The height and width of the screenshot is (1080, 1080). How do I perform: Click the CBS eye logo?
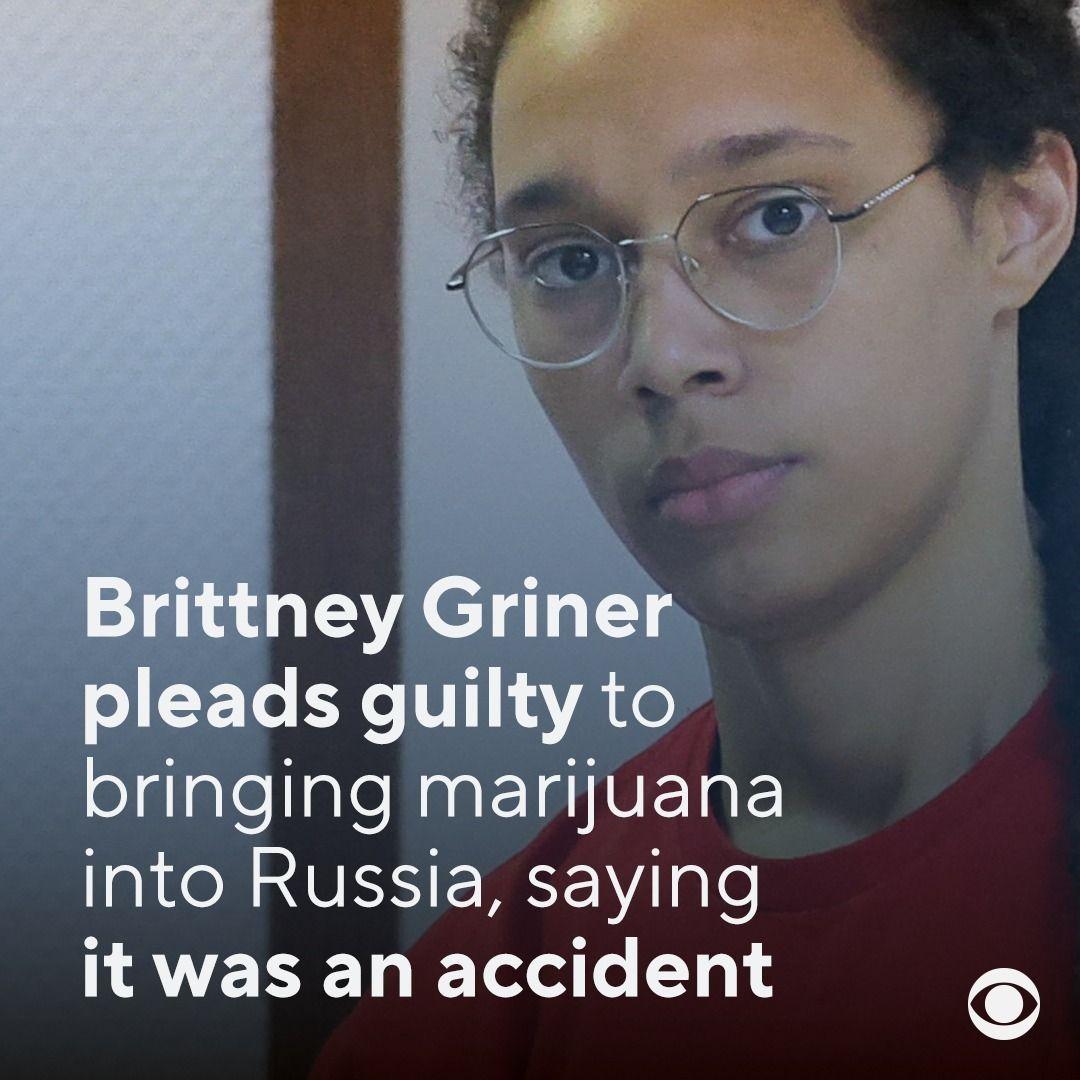[x=1004, y=1004]
